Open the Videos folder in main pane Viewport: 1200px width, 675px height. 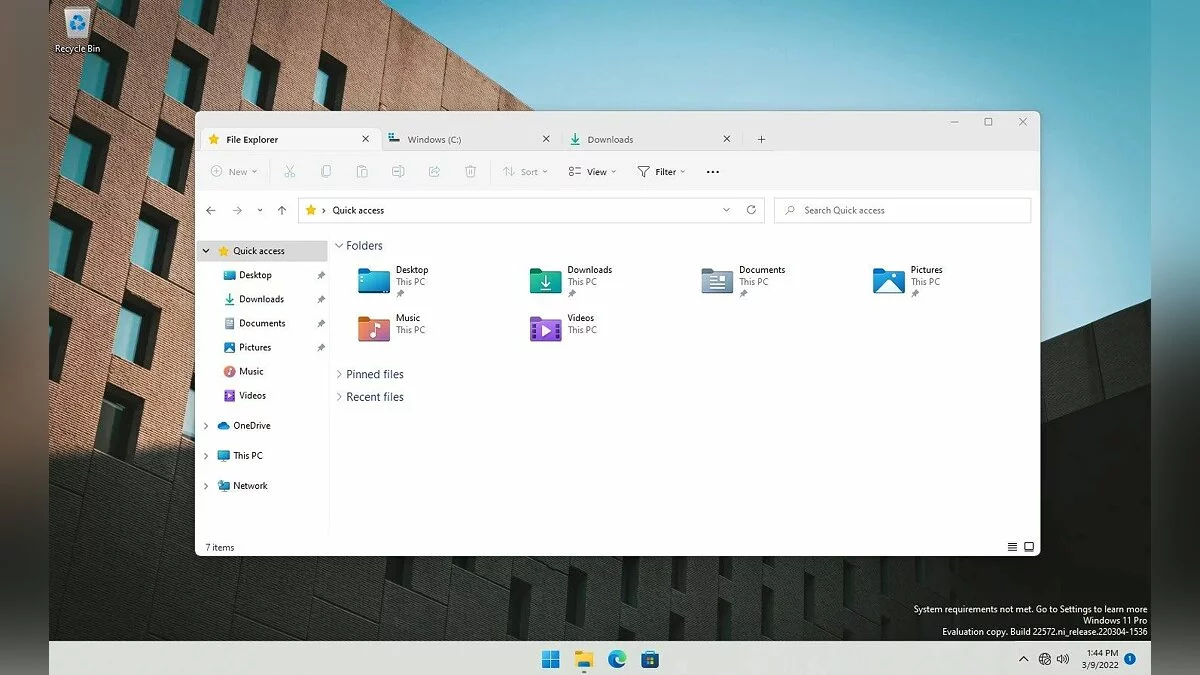point(546,328)
